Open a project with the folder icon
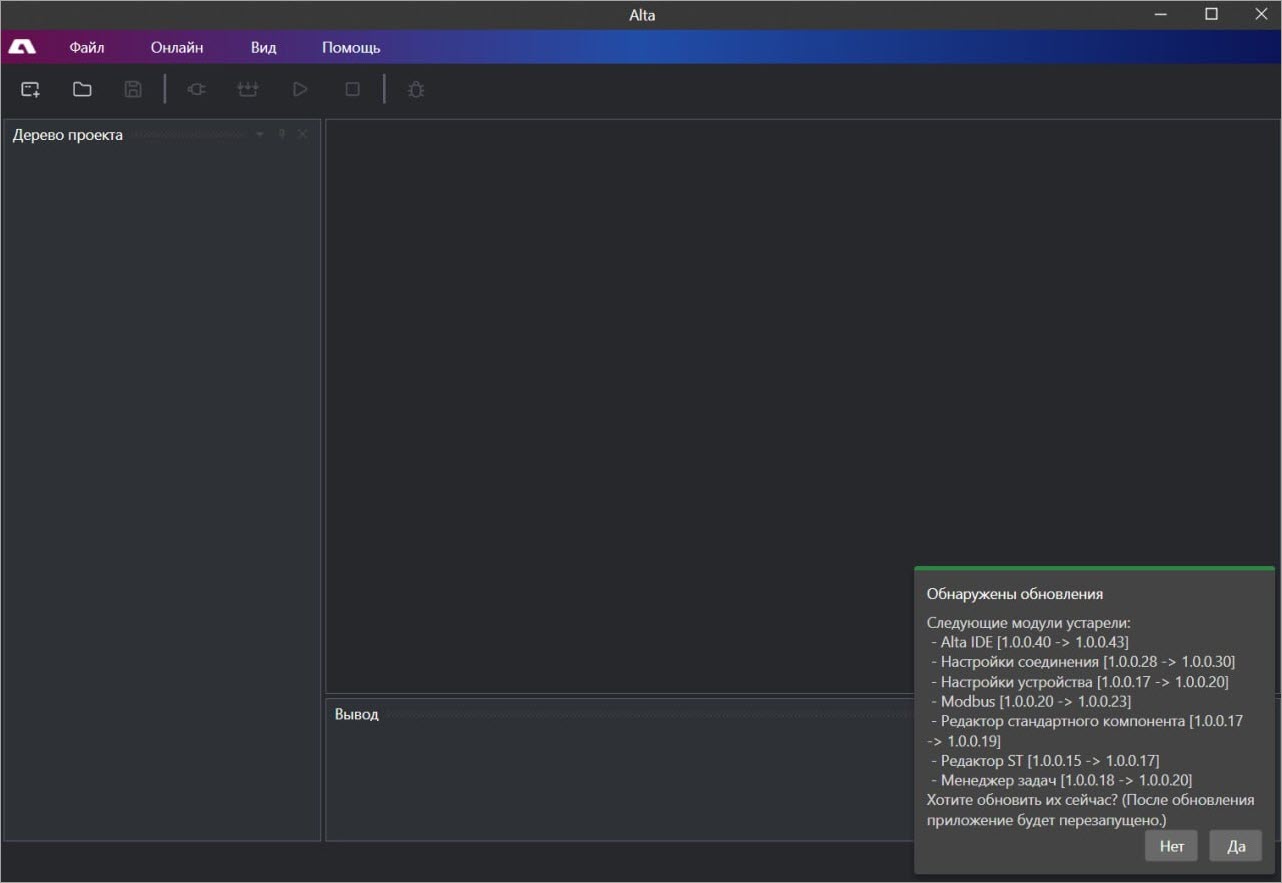The height and width of the screenshot is (883, 1282). pos(82,90)
